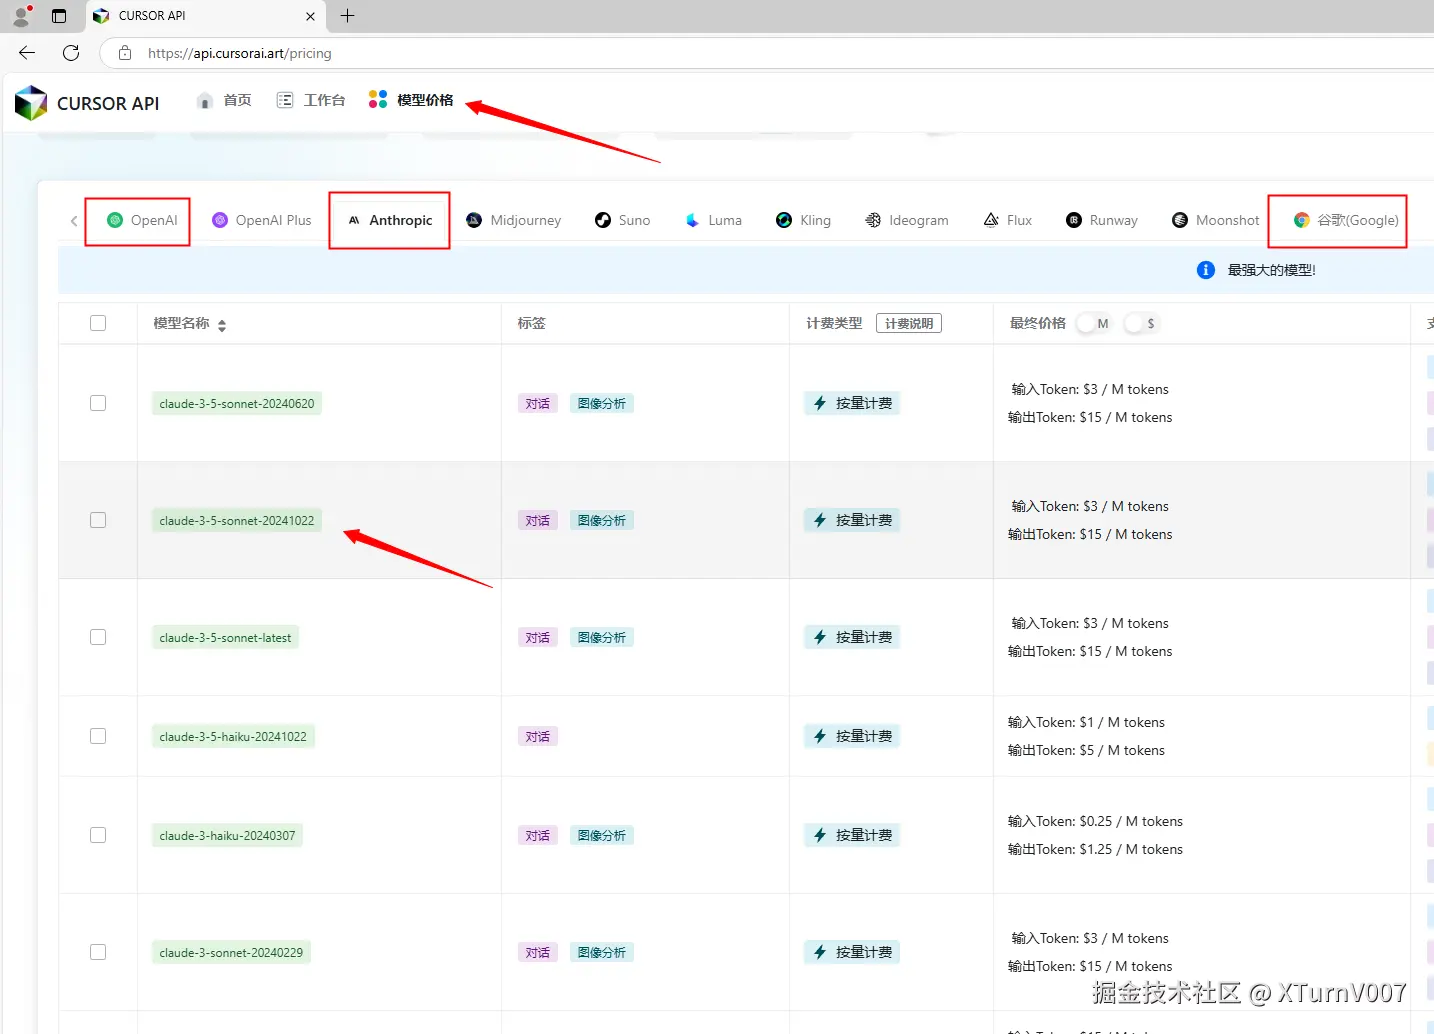Image resolution: width=1434 pixels, height=1034 pixels.
Task: Click the 标签 column header
Action: 532,323
